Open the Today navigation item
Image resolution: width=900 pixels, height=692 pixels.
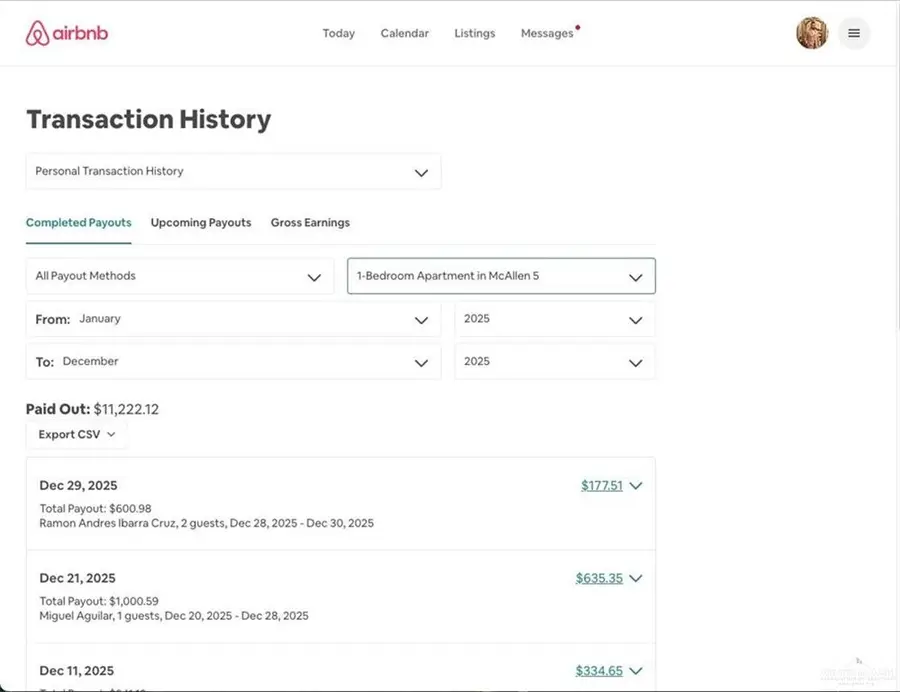(338, 33)
